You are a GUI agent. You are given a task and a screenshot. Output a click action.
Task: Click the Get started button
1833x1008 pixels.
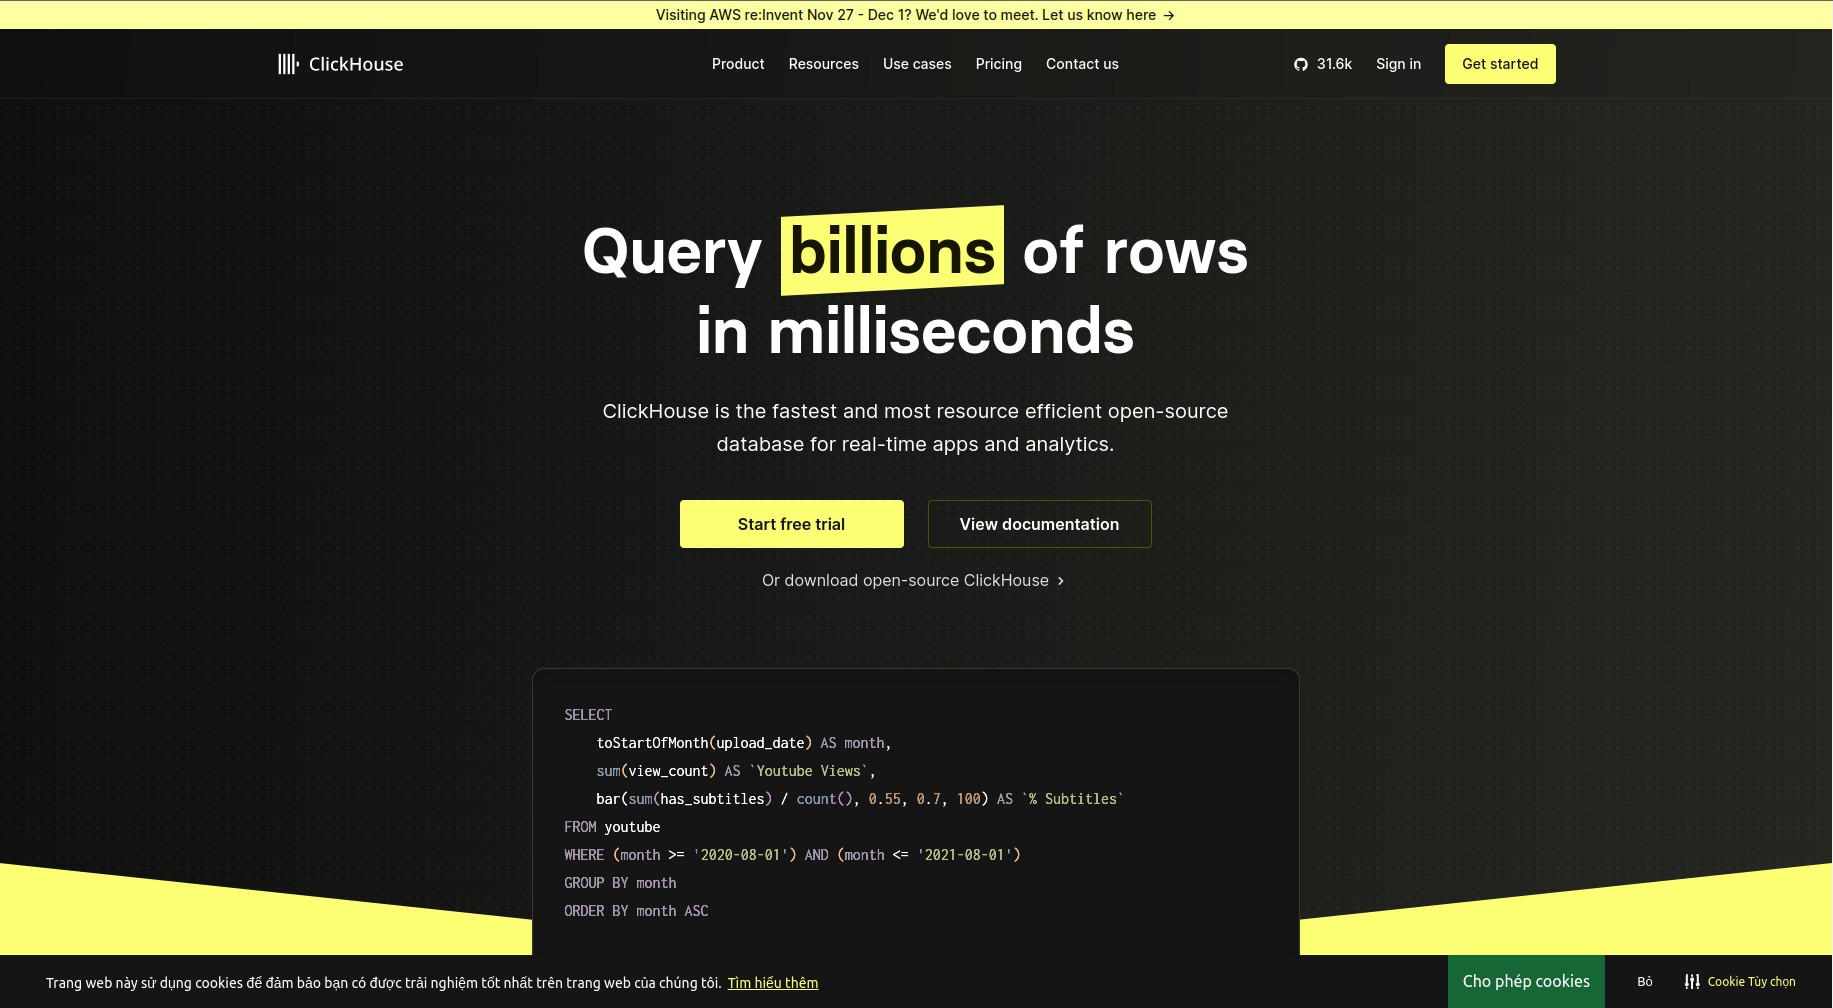pyautogui.click(x=1500, y=64)
